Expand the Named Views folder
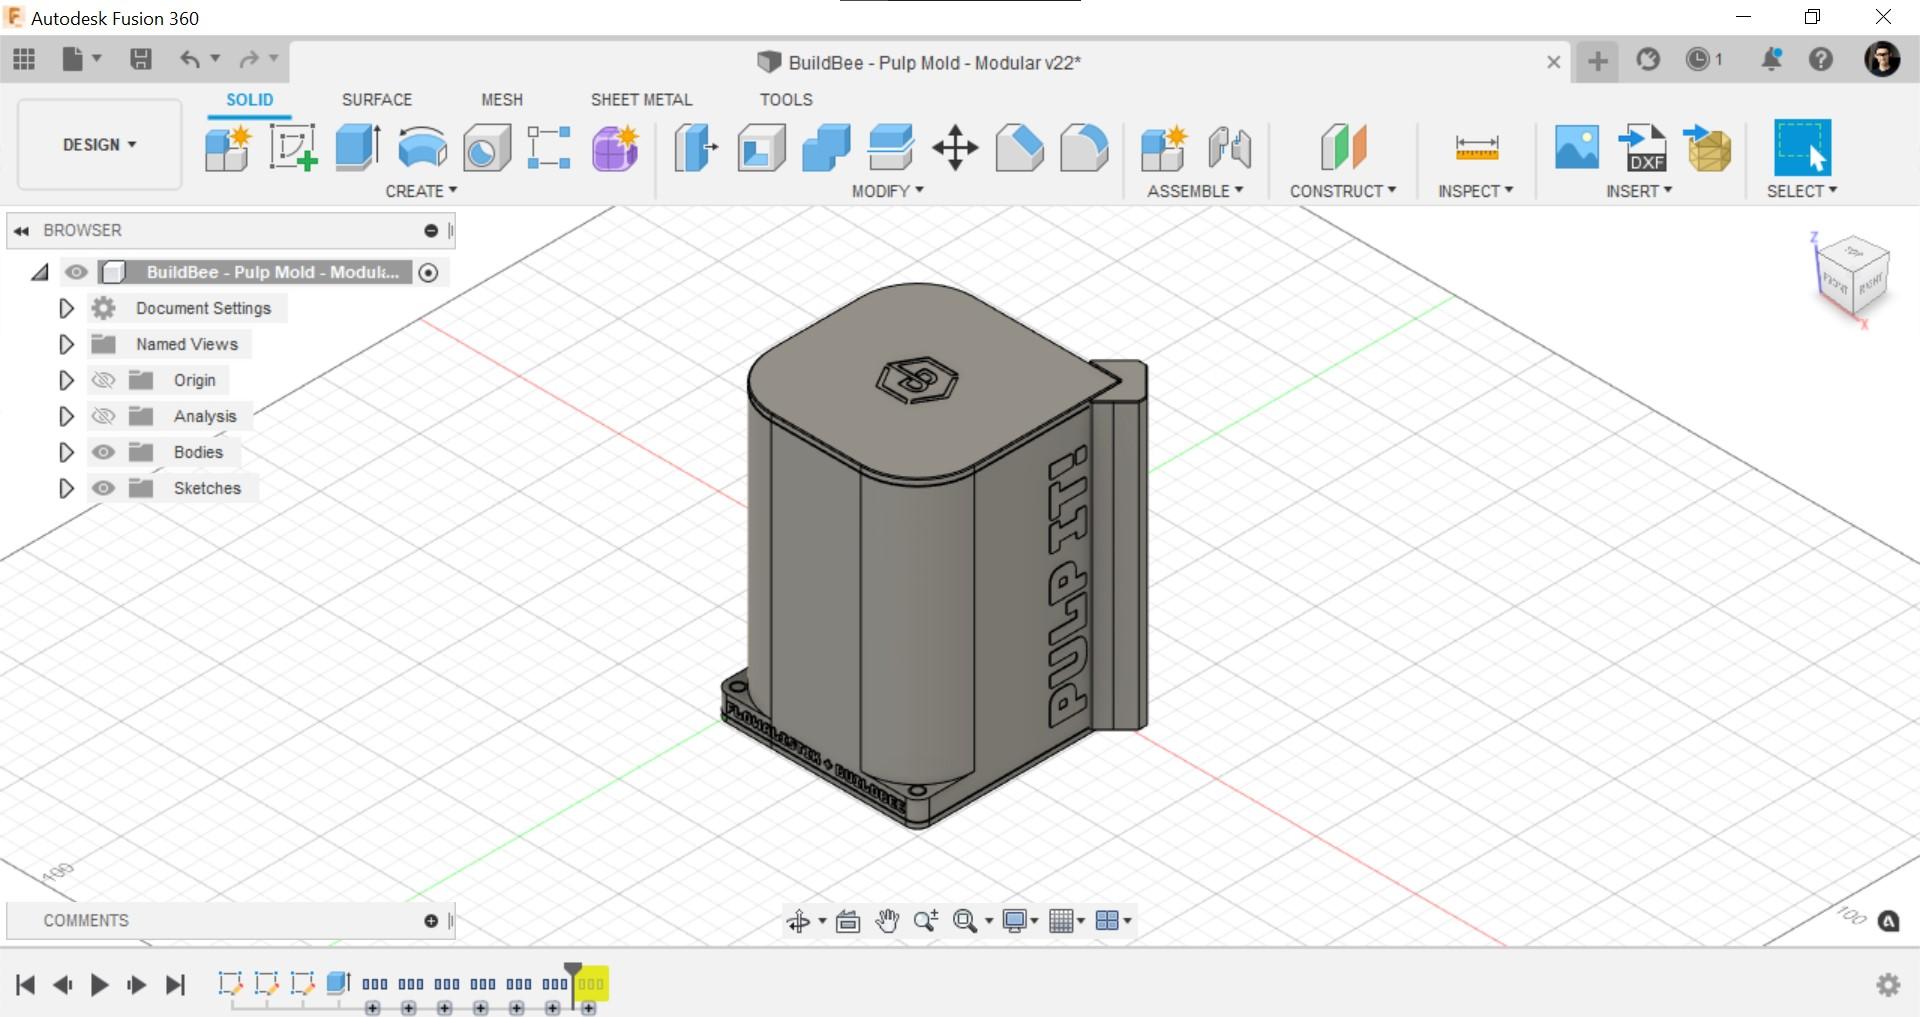The width and height of the screenshot is (1920, 1017). pyautogui.click(x=67, y=344)
